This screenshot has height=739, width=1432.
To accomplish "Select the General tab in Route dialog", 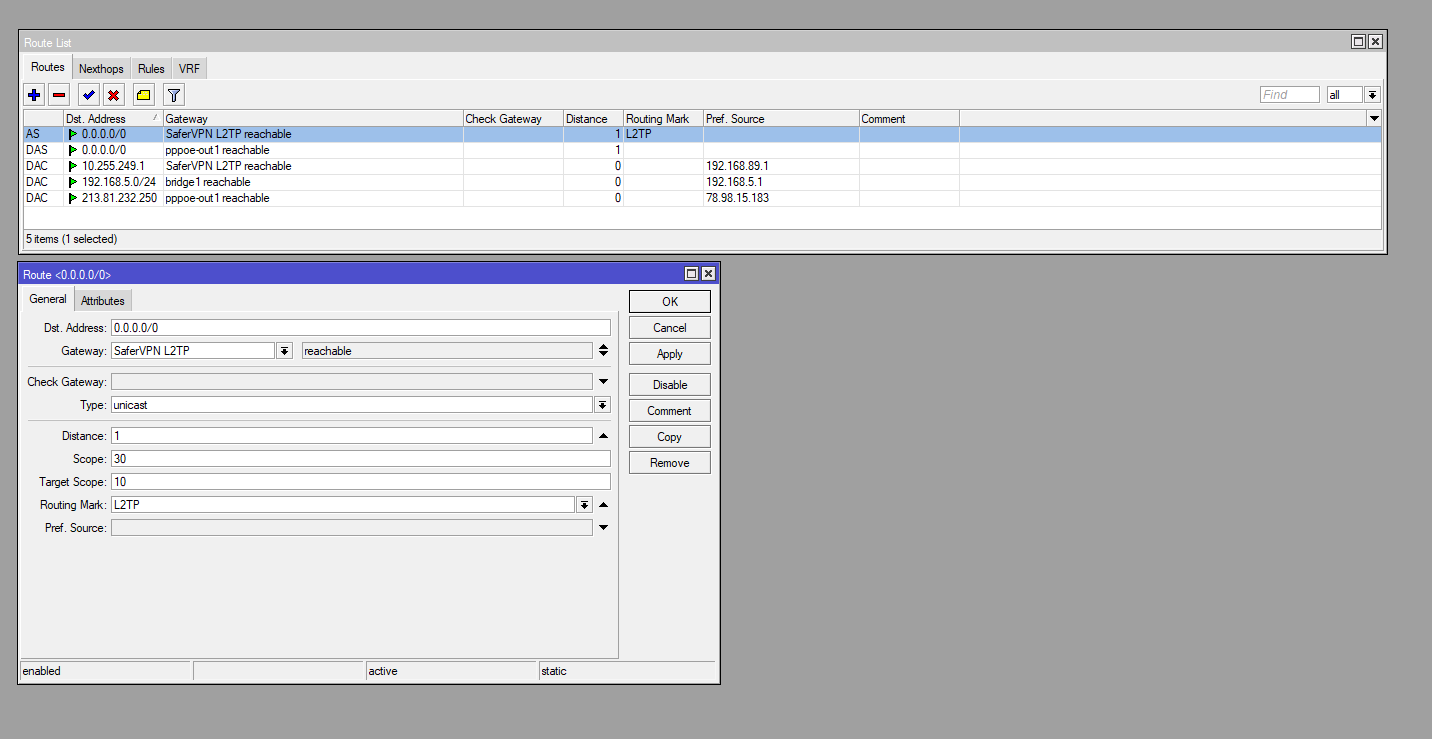I will [x=48, y=299].
